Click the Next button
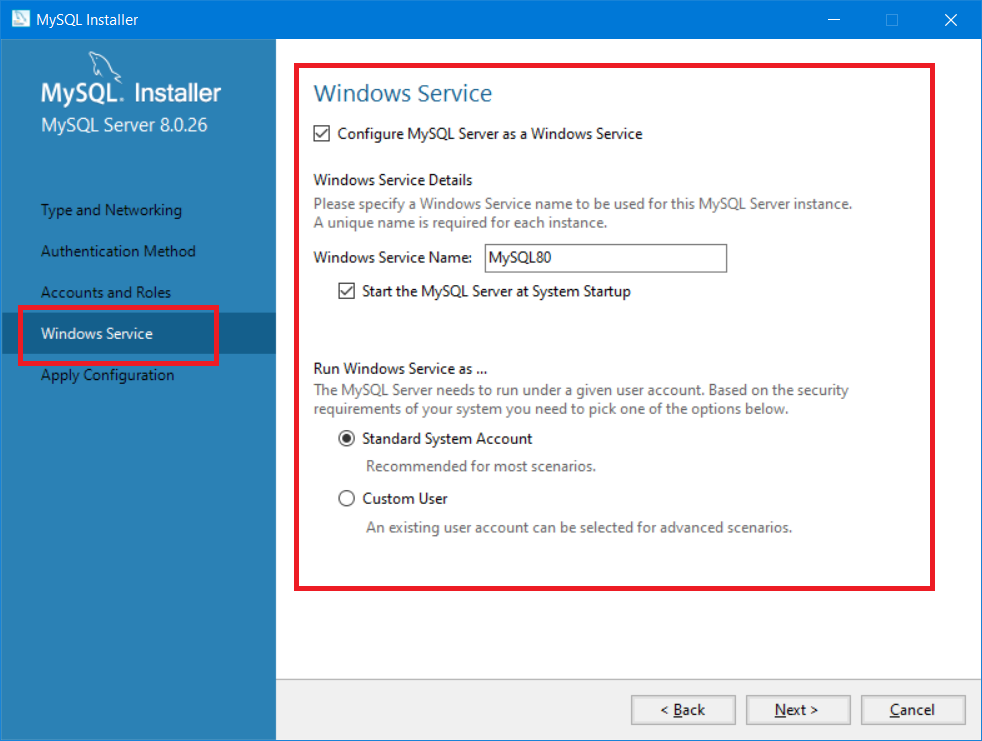The image size is (982, 741). (x=798, y=710)
